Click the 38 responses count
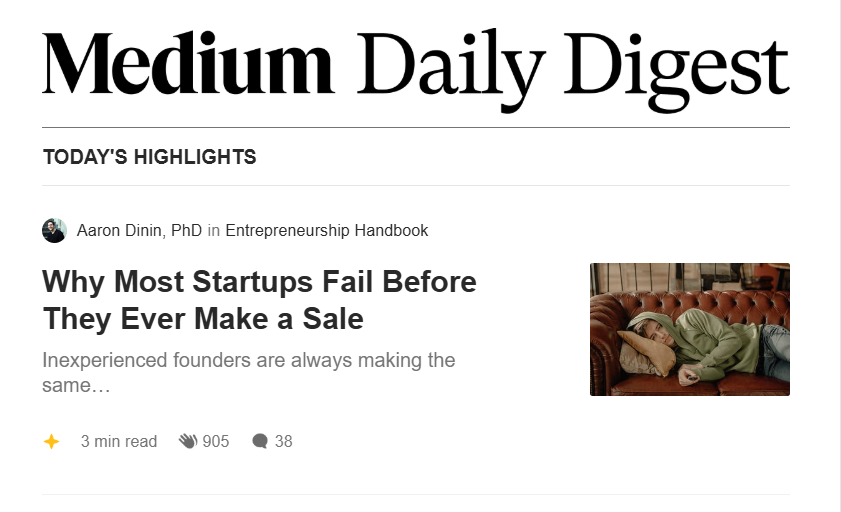This screenshot has width=841, height=512. point(284,441)
